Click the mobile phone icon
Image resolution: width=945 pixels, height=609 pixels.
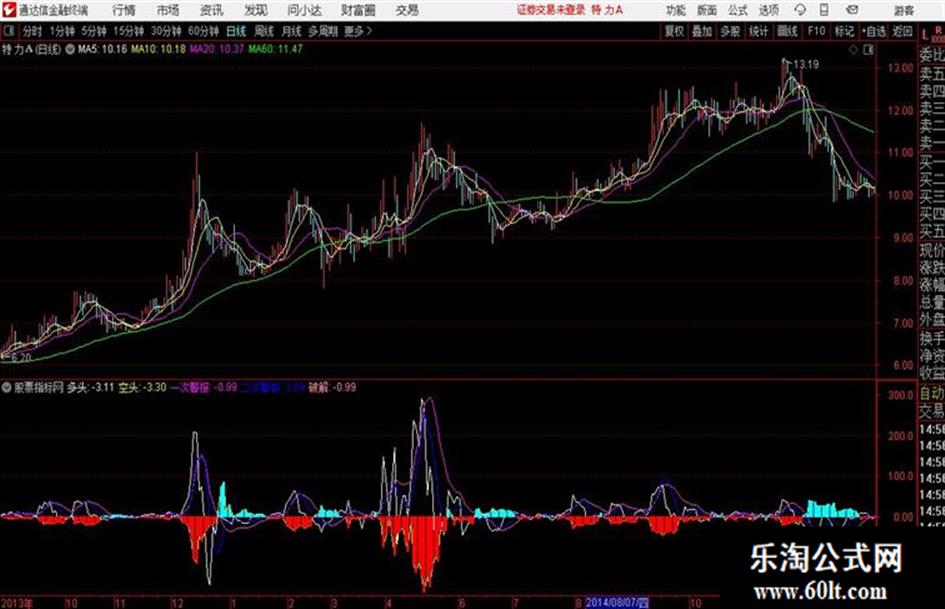824,10
